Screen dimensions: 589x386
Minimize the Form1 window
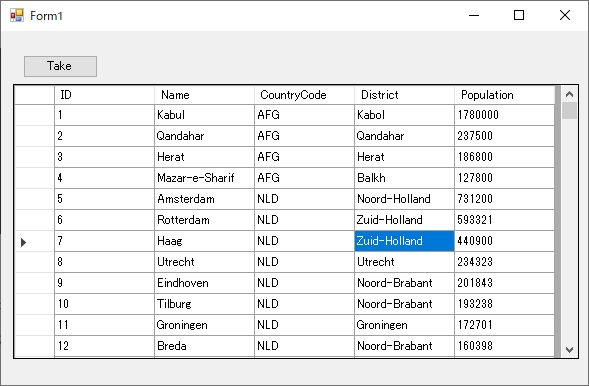474,15
